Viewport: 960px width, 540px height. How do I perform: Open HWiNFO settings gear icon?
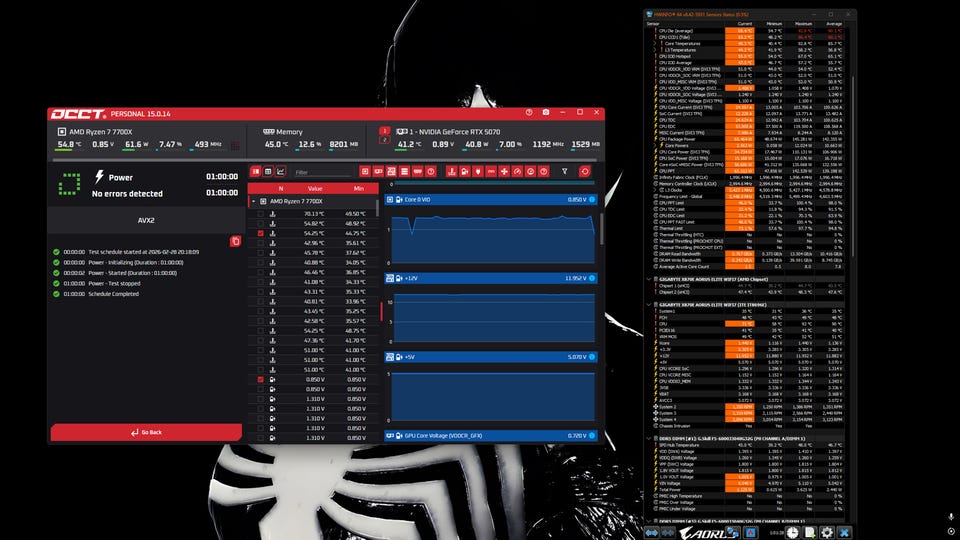[x=827, y=533]
